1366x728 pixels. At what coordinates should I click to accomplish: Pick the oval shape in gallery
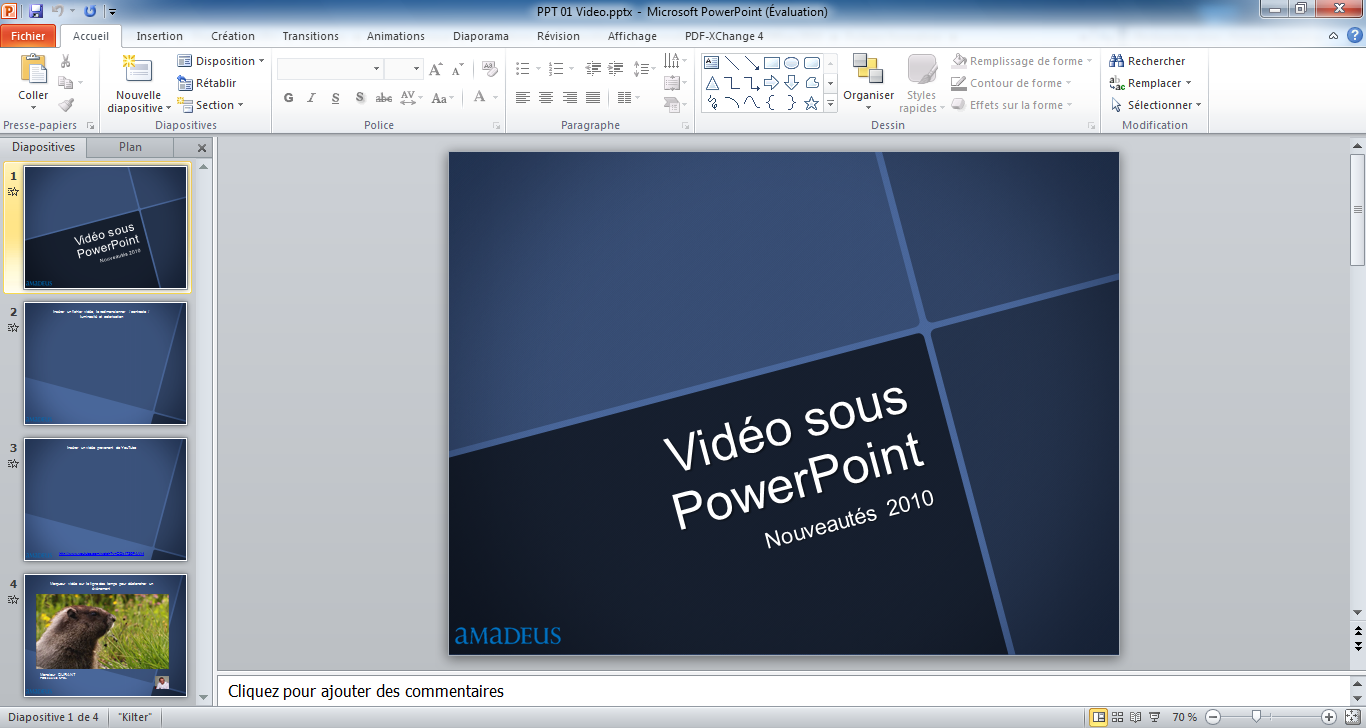coord(791,62)
